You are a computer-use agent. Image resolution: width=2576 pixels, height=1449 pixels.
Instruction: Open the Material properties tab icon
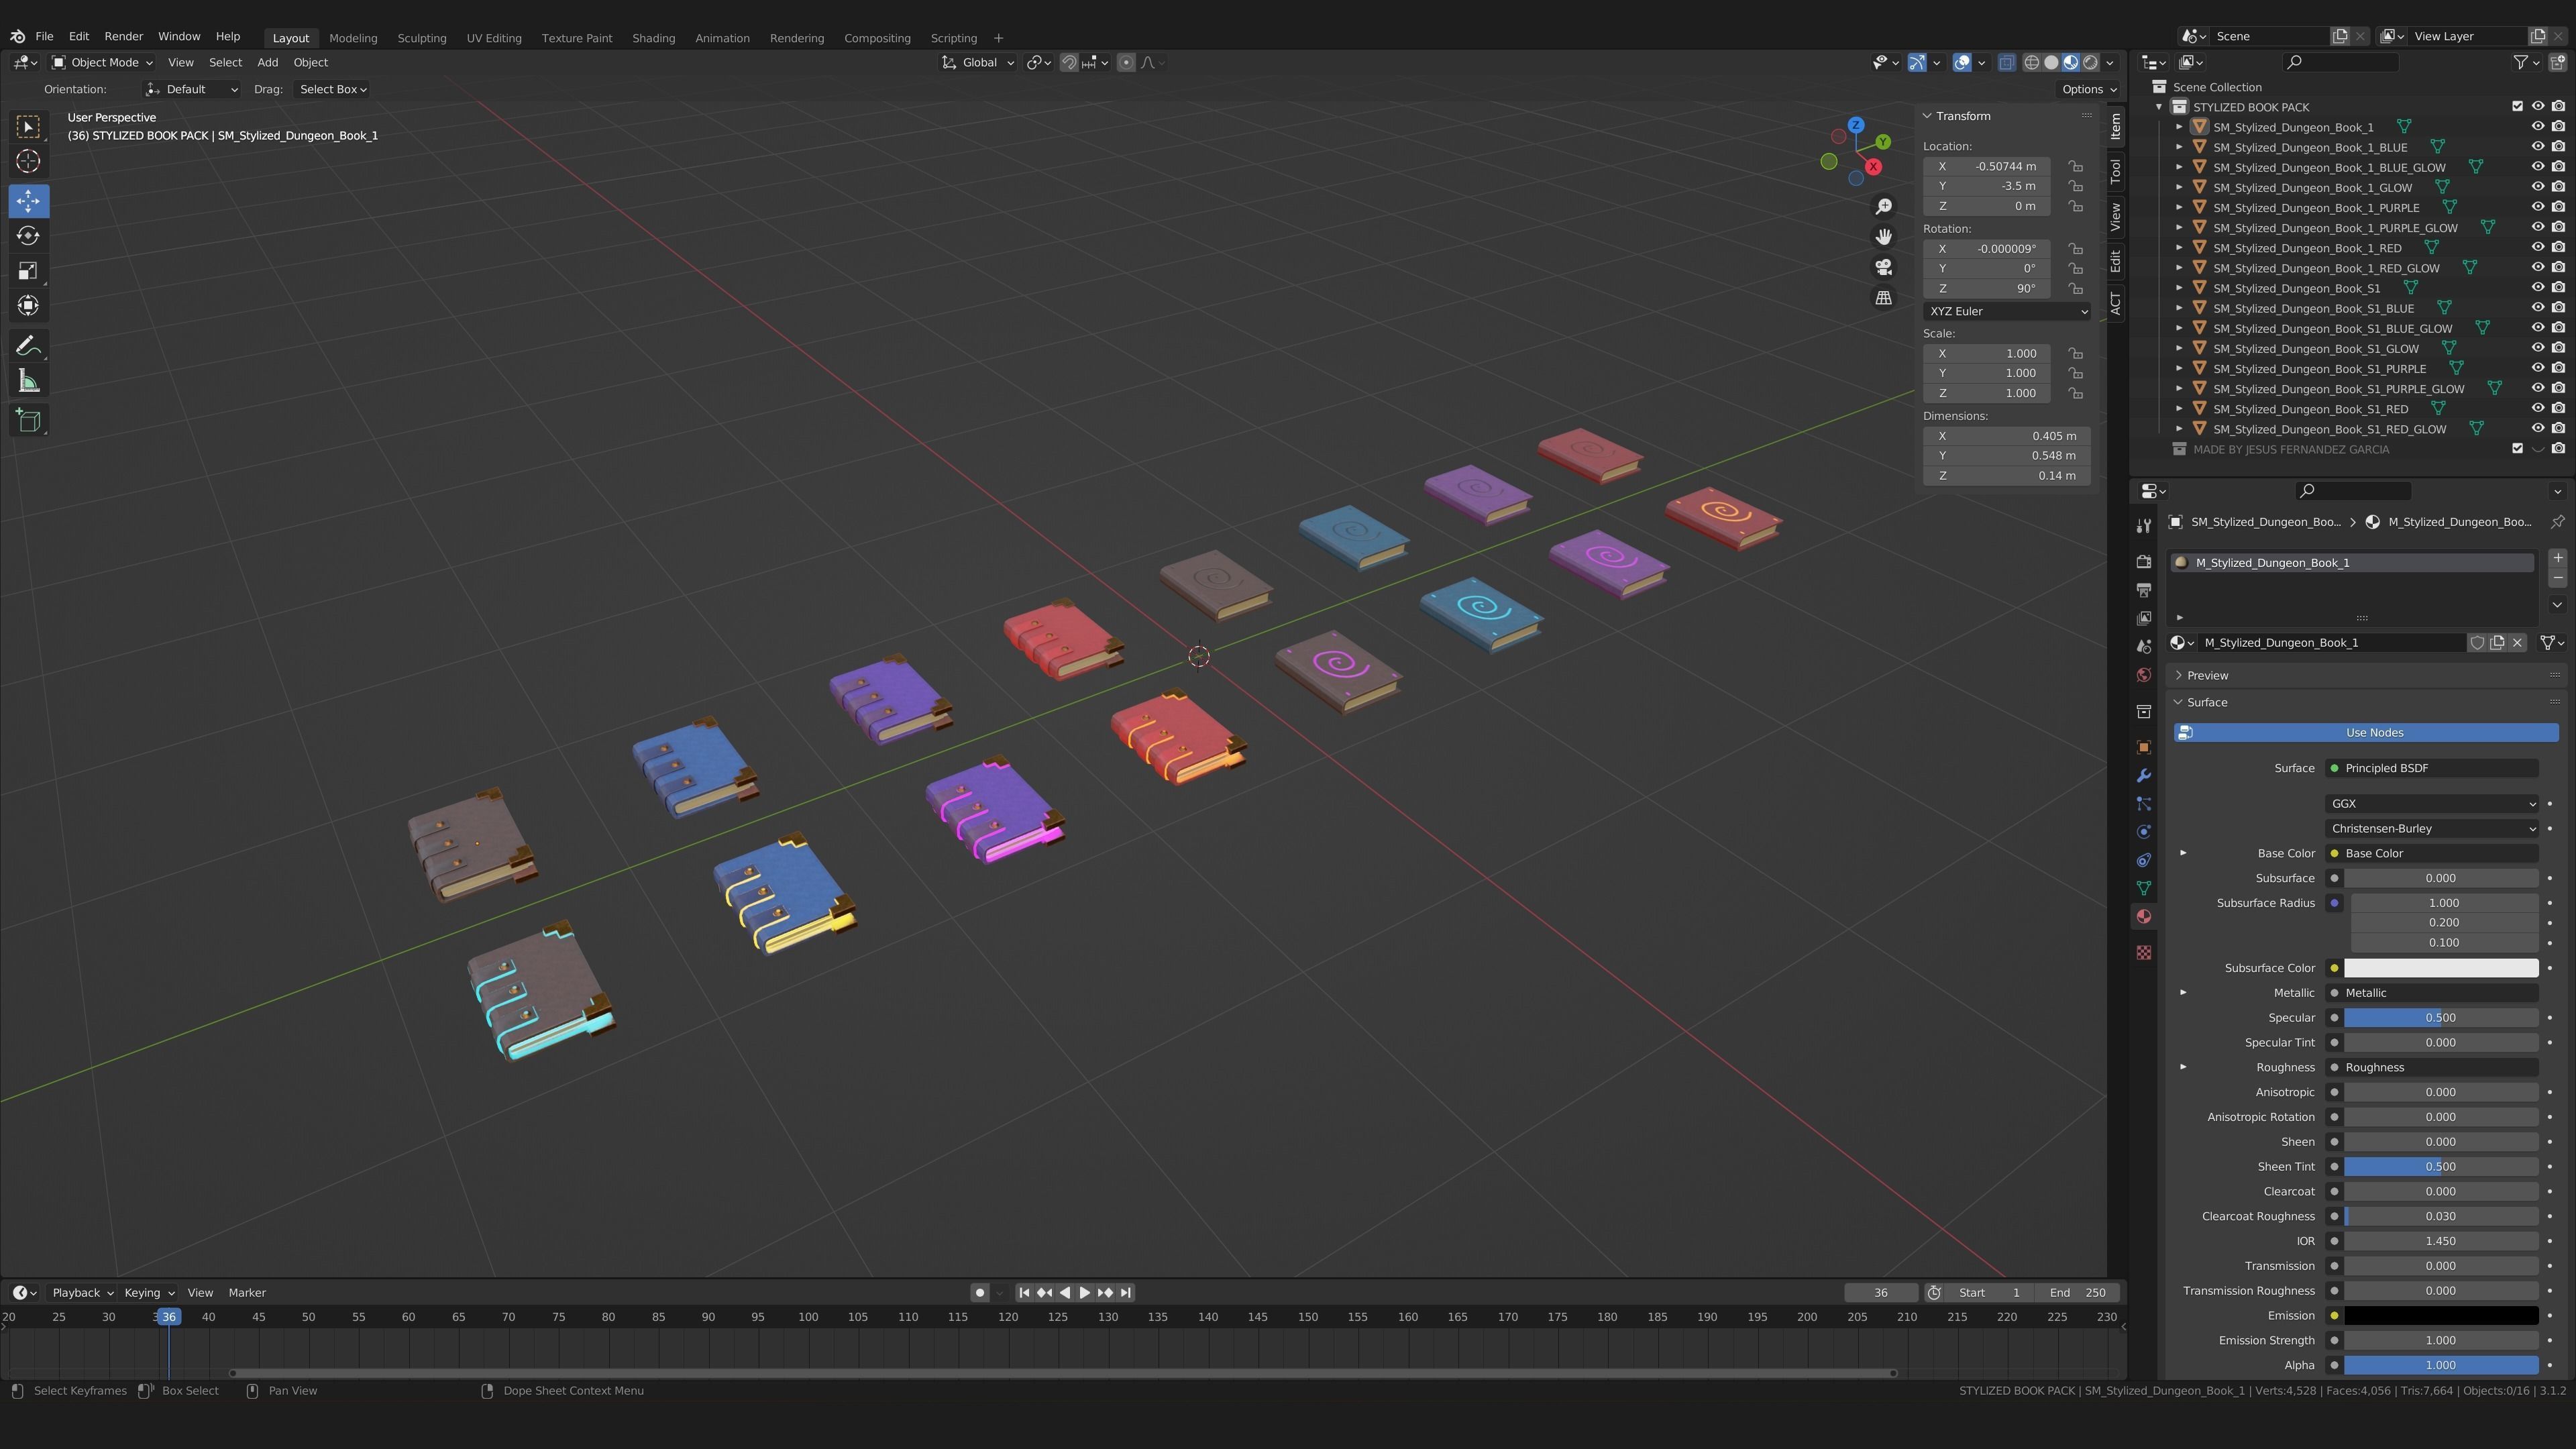(2143, 916)
